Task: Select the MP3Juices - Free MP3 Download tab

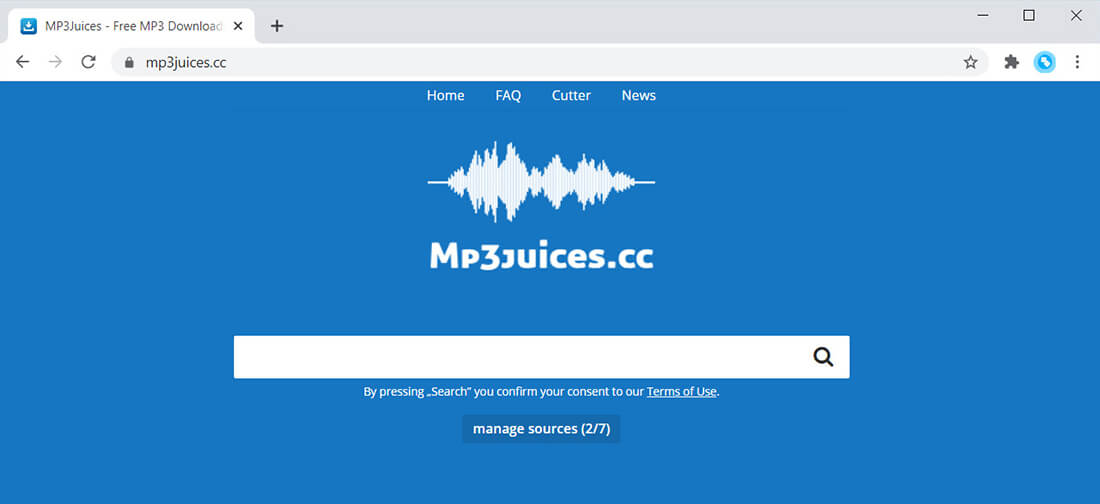Action: click(131, 27)
